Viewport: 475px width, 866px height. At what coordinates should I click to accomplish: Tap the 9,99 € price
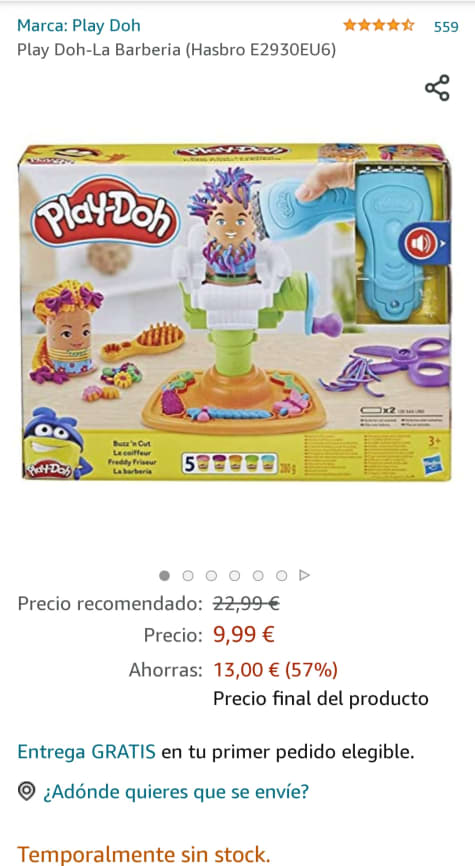(244, 635)
